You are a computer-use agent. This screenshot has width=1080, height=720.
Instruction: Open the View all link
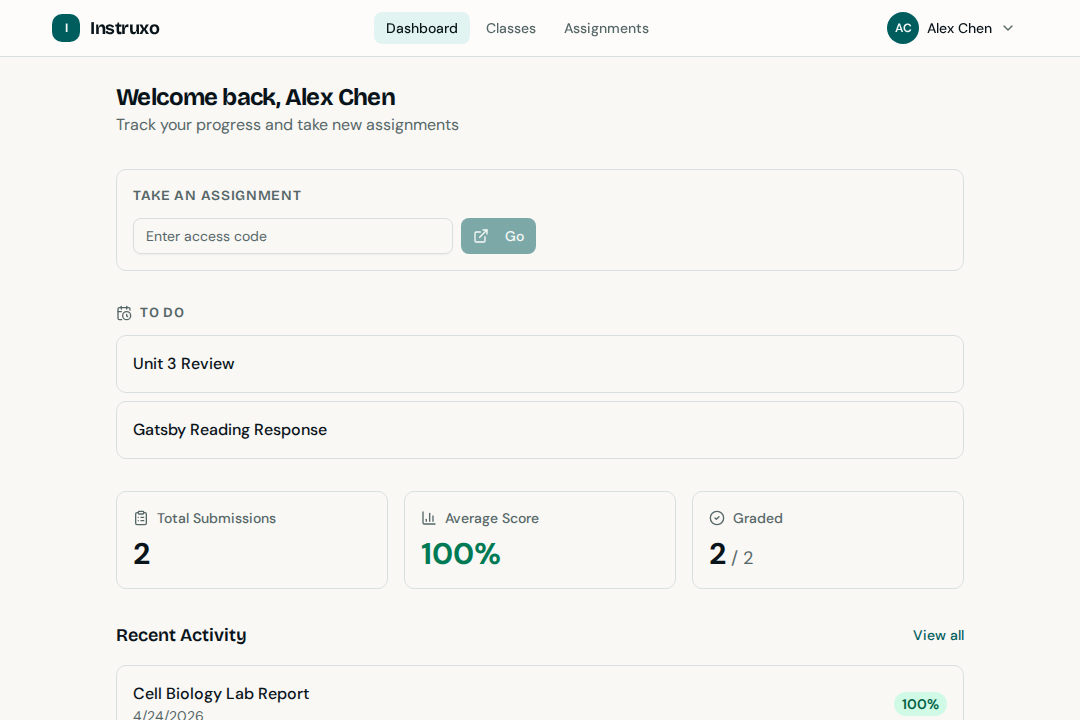point(938,635)
